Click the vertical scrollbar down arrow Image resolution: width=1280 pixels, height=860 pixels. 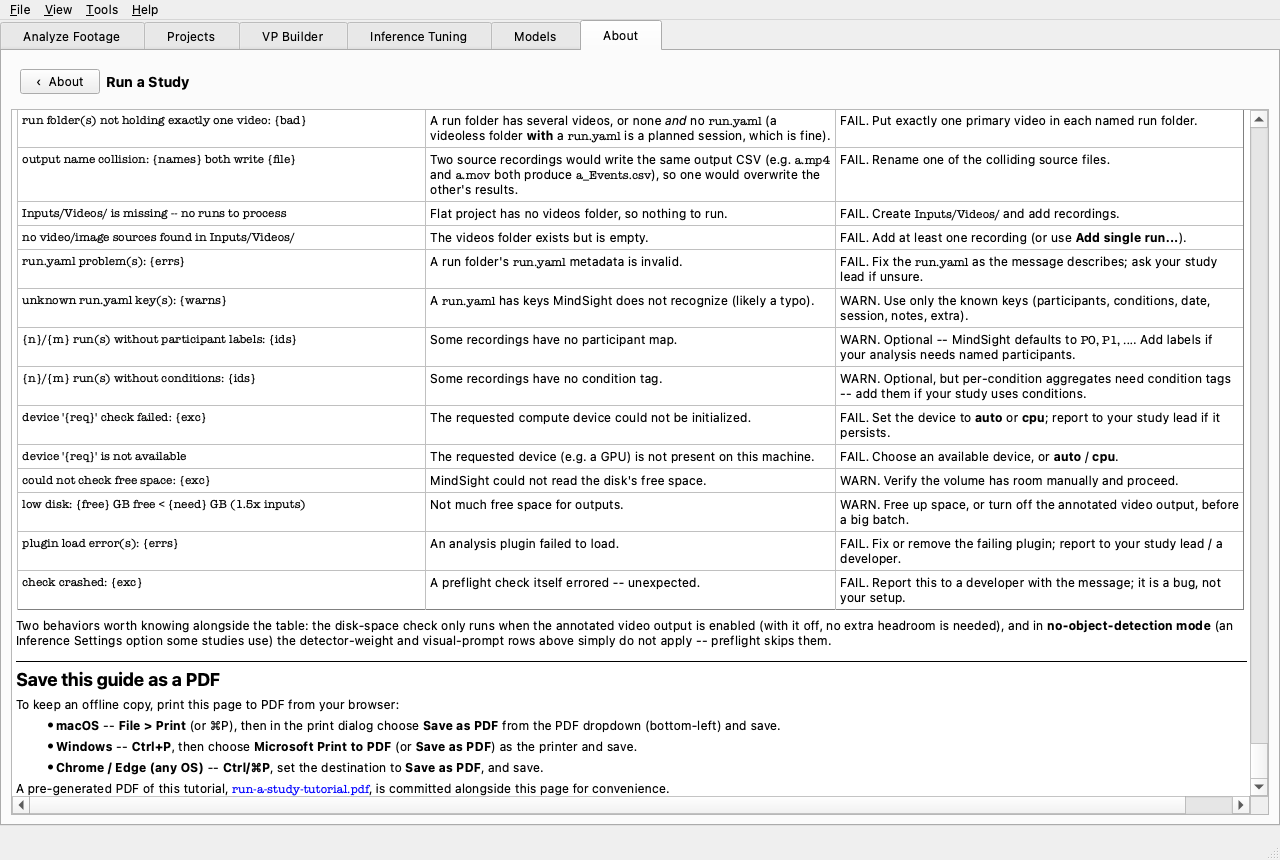pos(1259,787)
